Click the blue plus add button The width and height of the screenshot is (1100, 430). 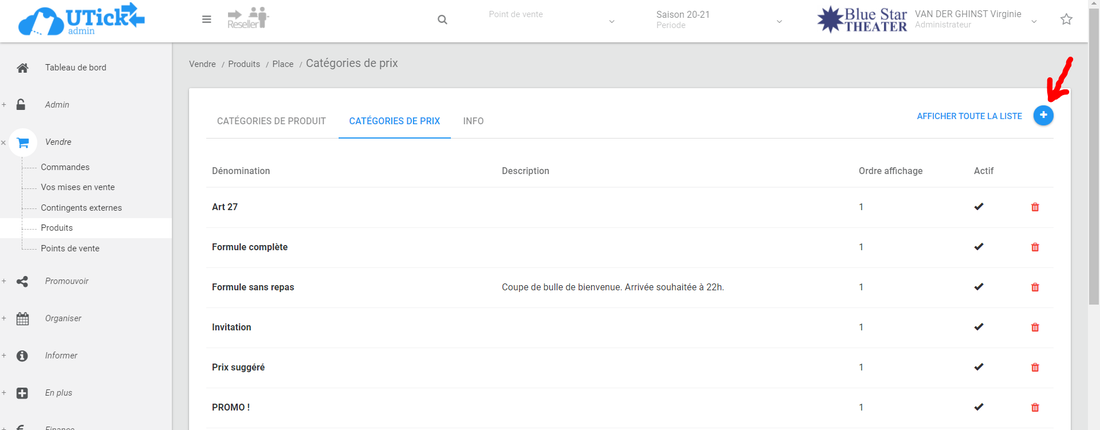[1043, 116]
